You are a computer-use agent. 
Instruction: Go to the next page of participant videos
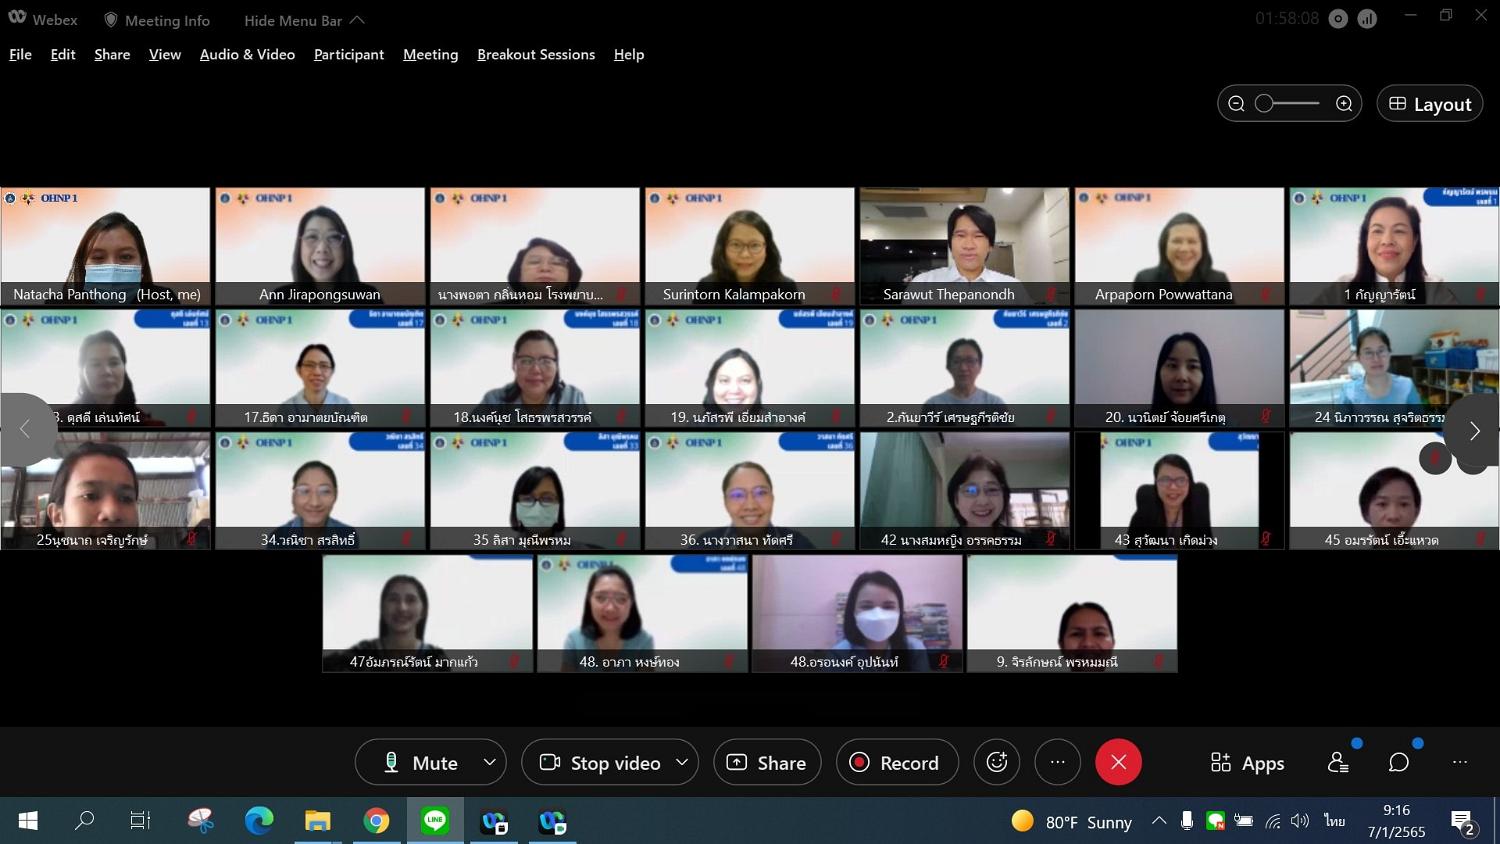1474,430
